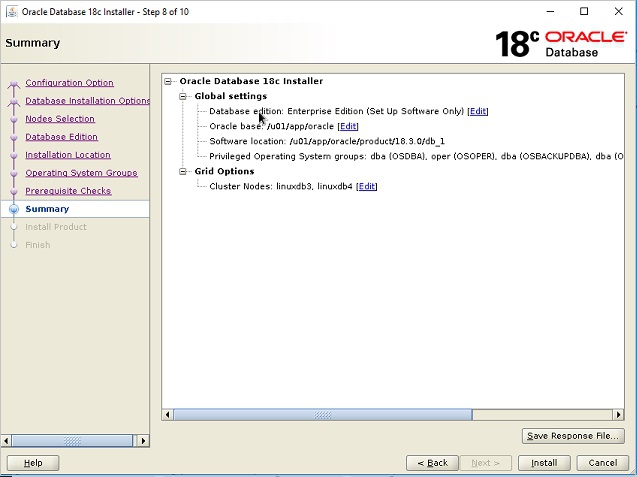
Task: Click the sidebar left scroll arrow
Action: pyautogui.click(x=6, y=441)
